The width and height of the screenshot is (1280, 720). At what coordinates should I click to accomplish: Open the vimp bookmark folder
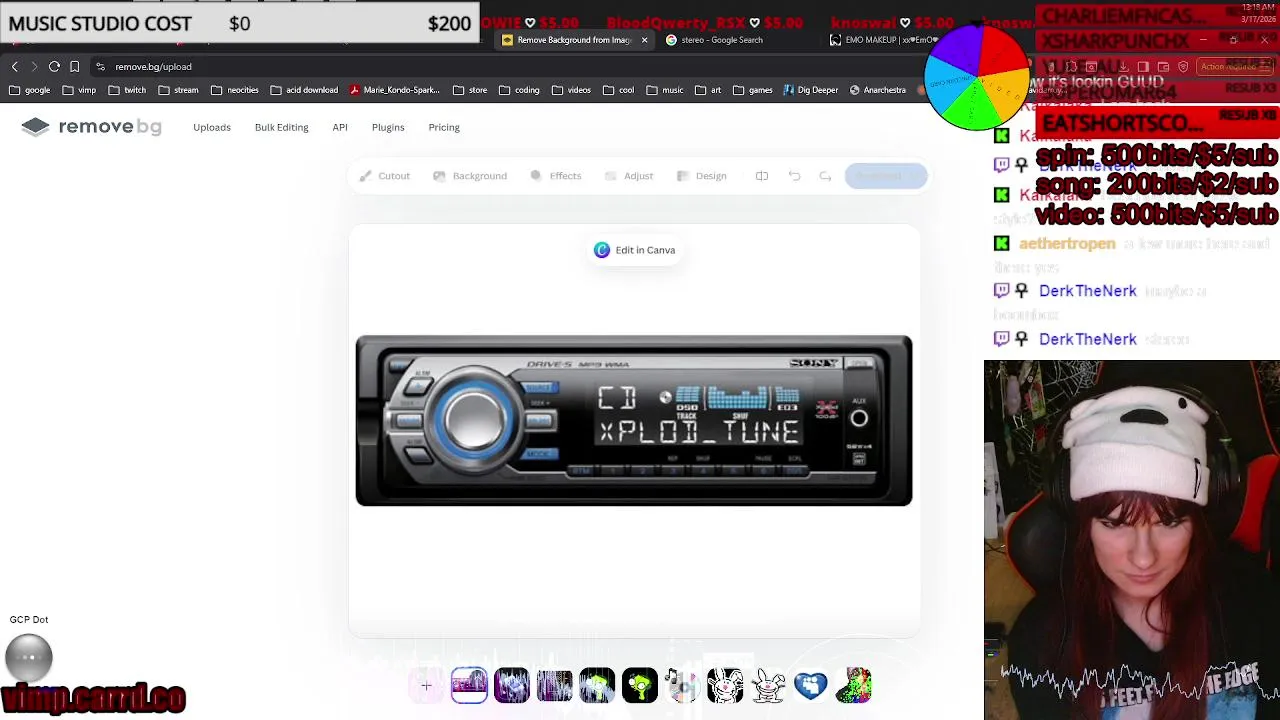tap(79, 90)
